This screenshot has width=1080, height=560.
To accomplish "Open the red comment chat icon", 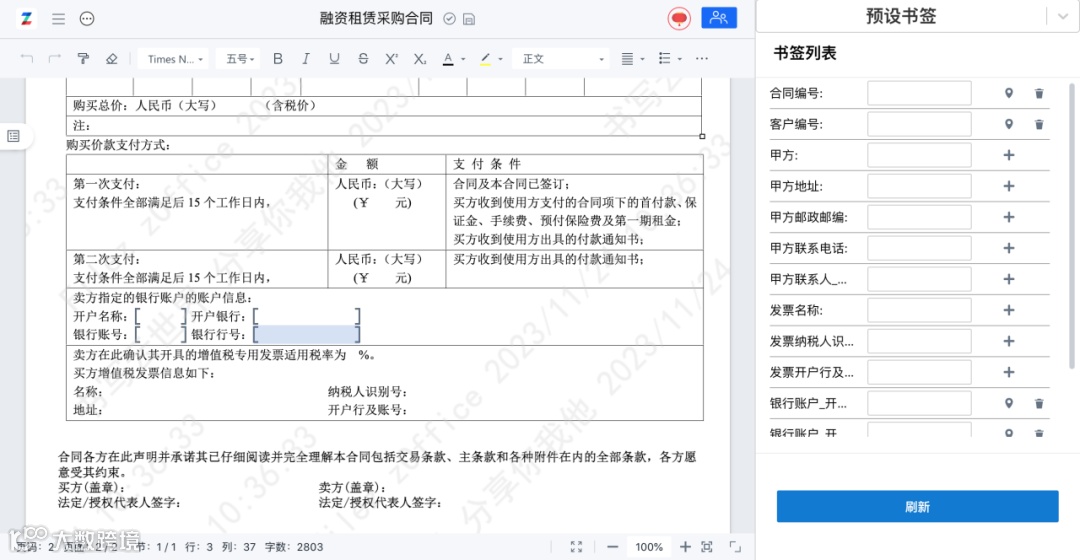I will (x=679, y=19).
